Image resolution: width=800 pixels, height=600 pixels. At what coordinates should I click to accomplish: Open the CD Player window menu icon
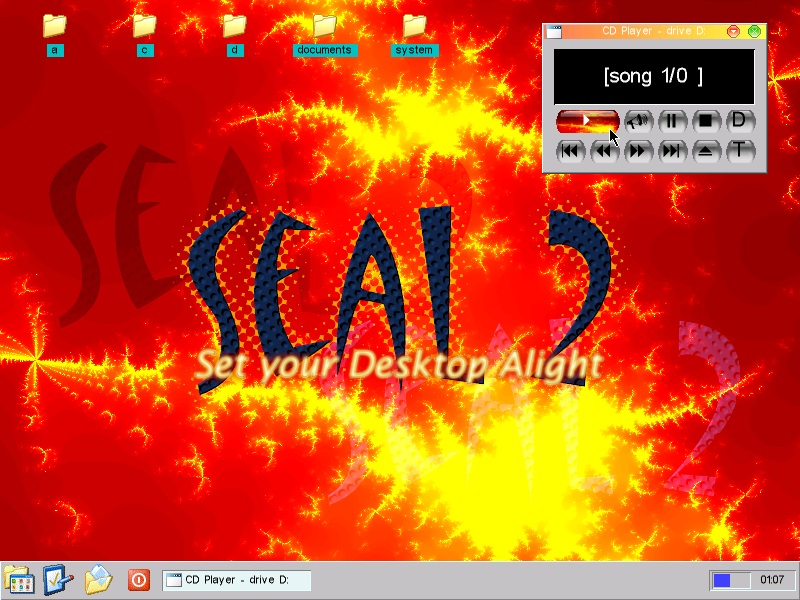(554, 32)
